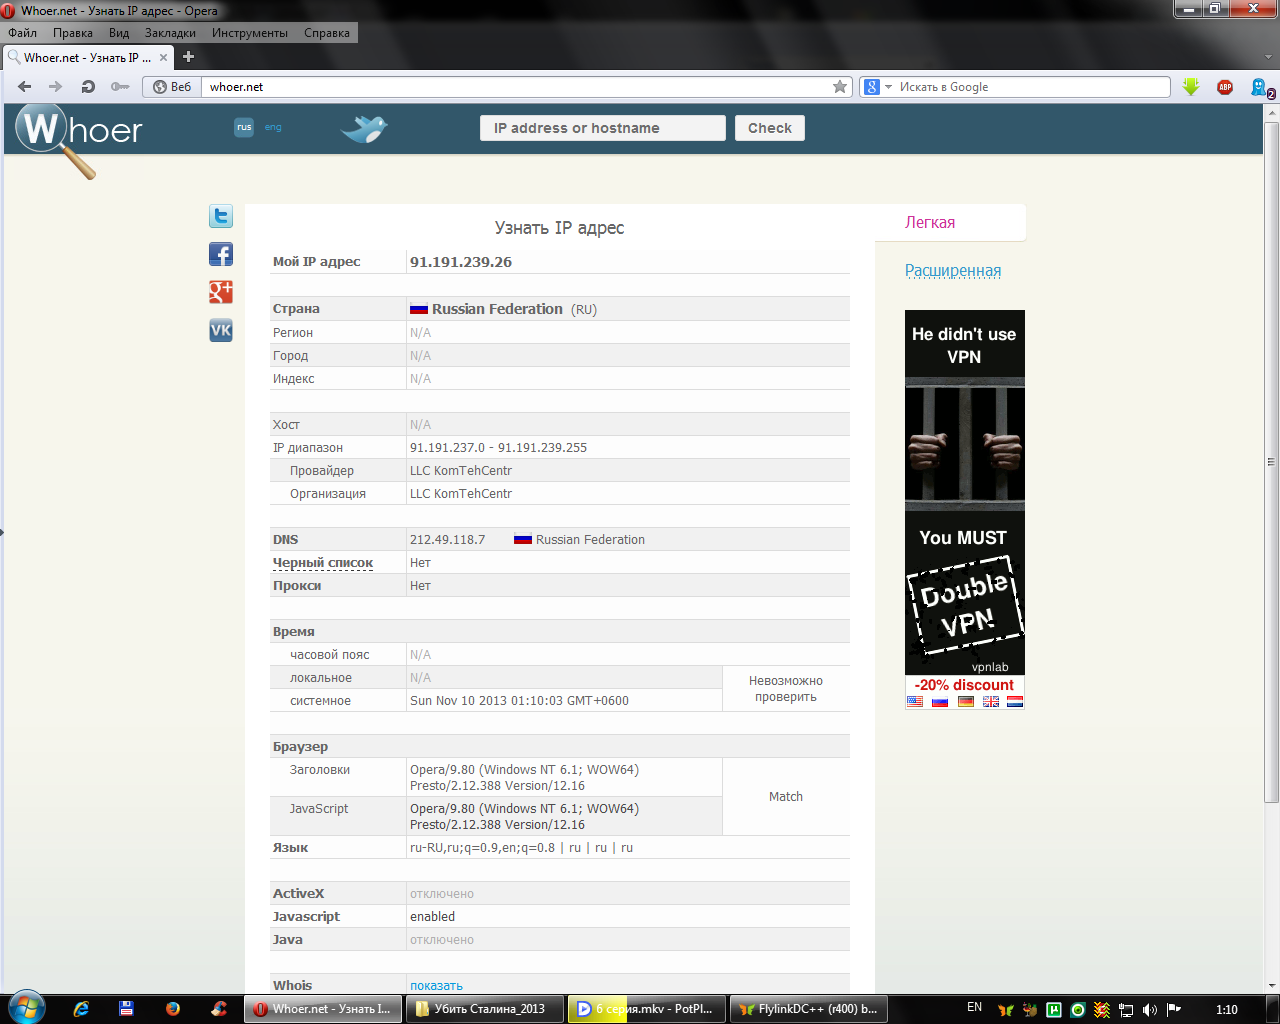
Task: Click the показать Whois link
Action: (x=436, y=986)
